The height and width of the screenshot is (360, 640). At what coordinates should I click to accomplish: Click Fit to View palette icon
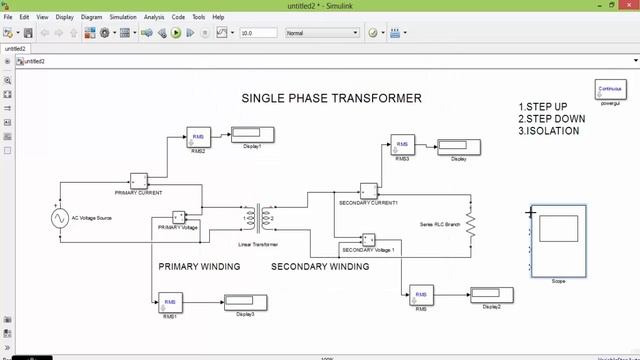(x=7, y=94)
